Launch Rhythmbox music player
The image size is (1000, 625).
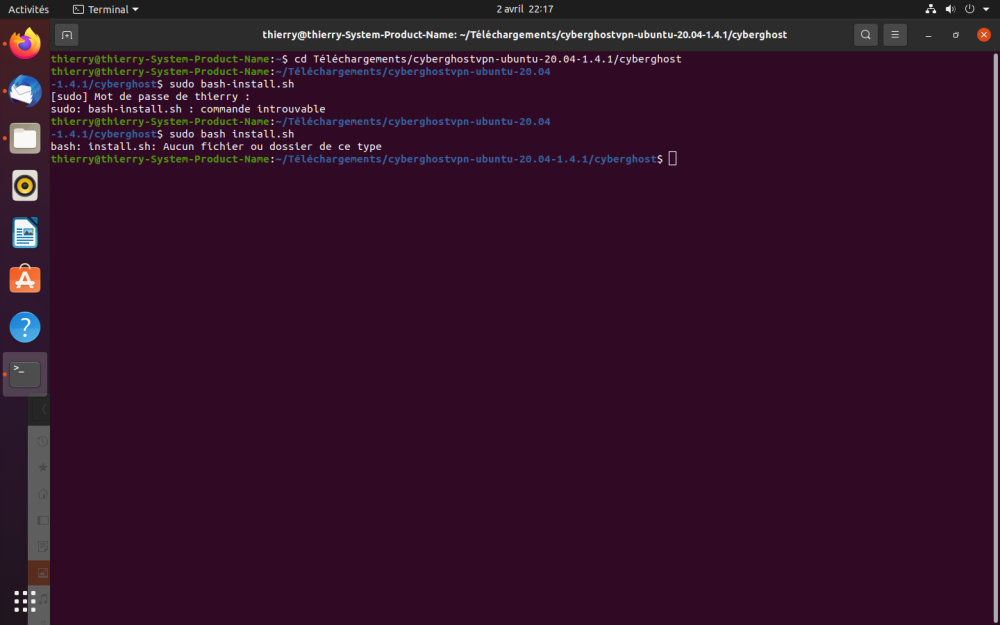[x=25, y=186]
